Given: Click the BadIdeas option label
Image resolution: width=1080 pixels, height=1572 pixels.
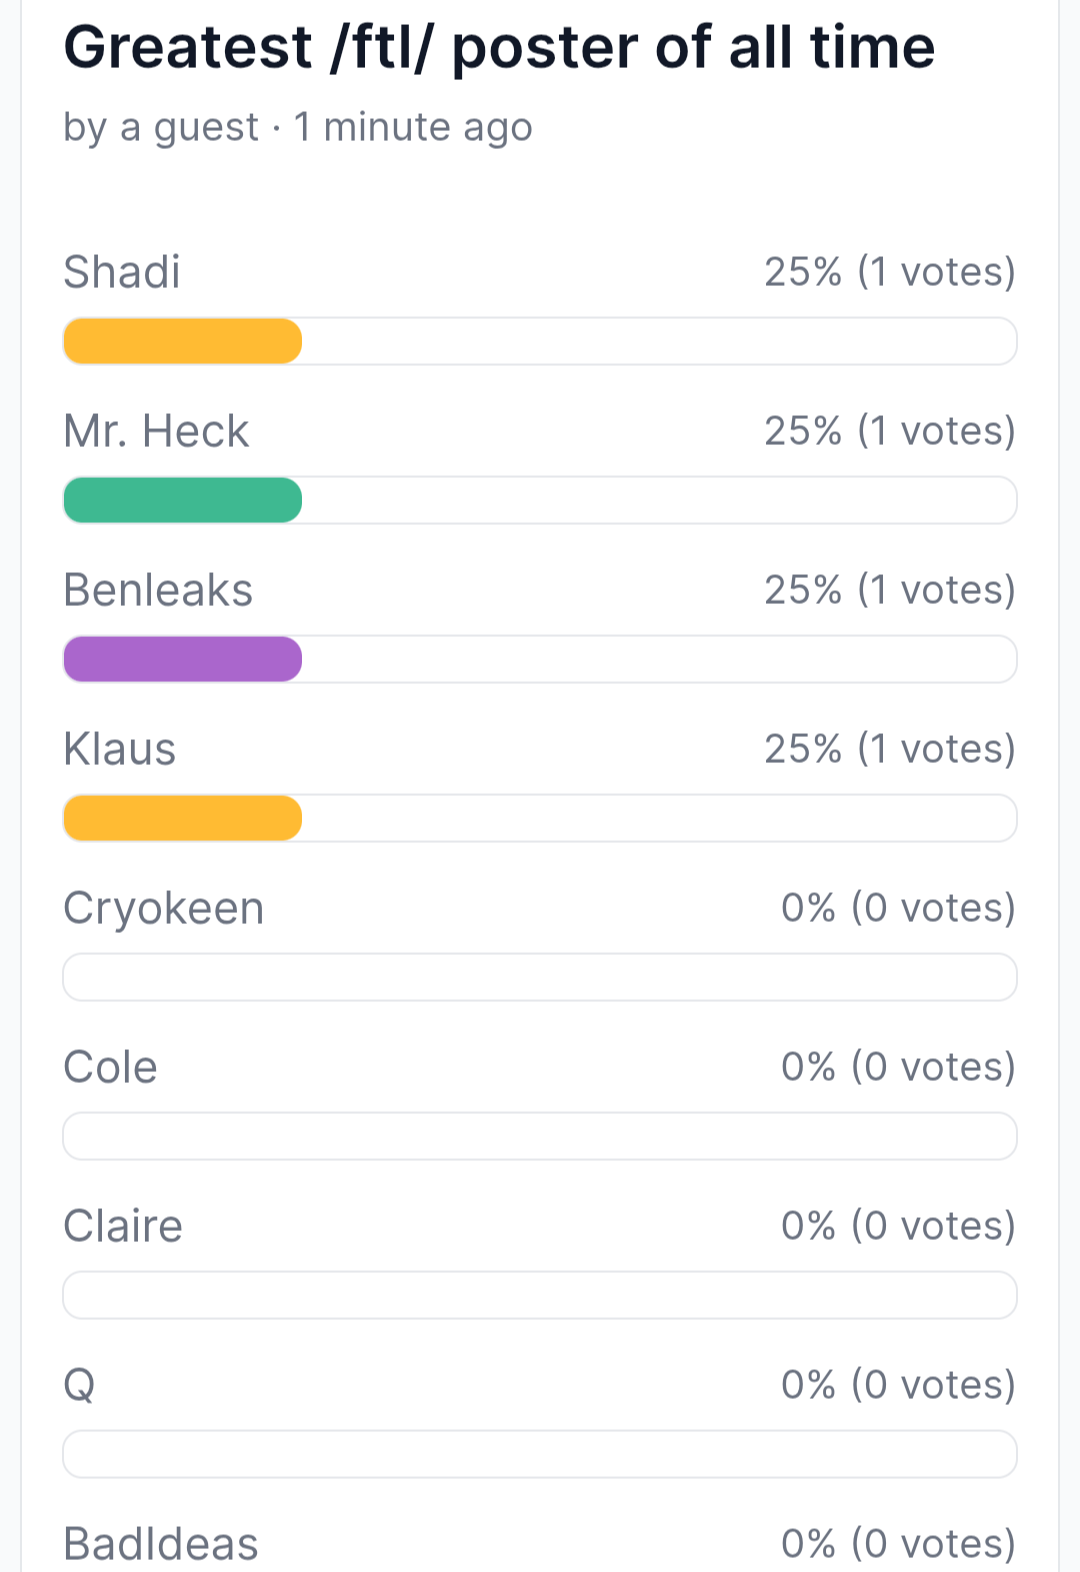Looking at the screenshot, I should tap(161, 1544).
